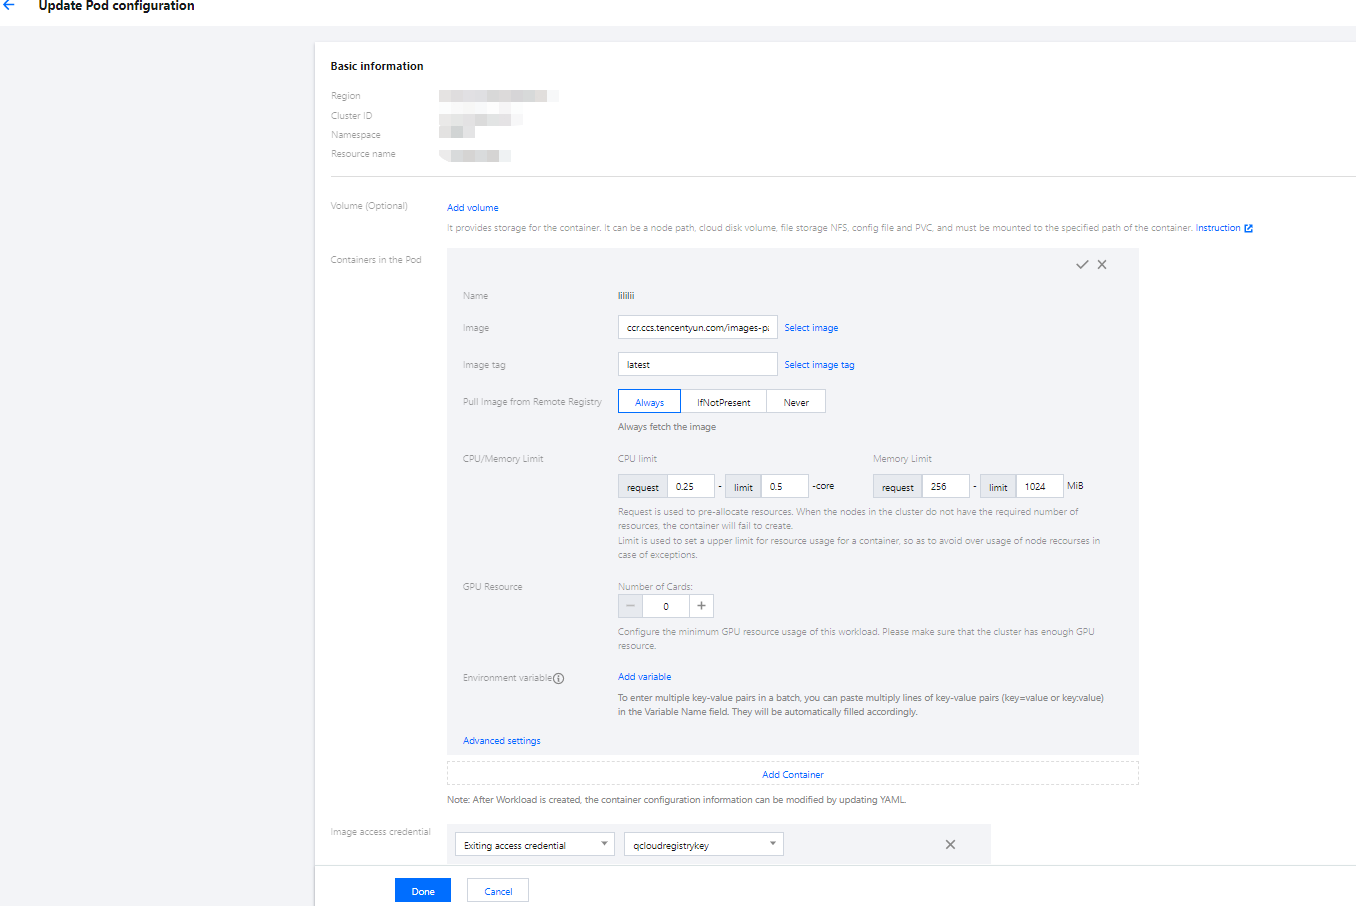Image resolution: width=1356 pixels, height=906 pixels.
Task: Expand Advanced settings section
Action: pyautogui.click(x=501, y=741)
